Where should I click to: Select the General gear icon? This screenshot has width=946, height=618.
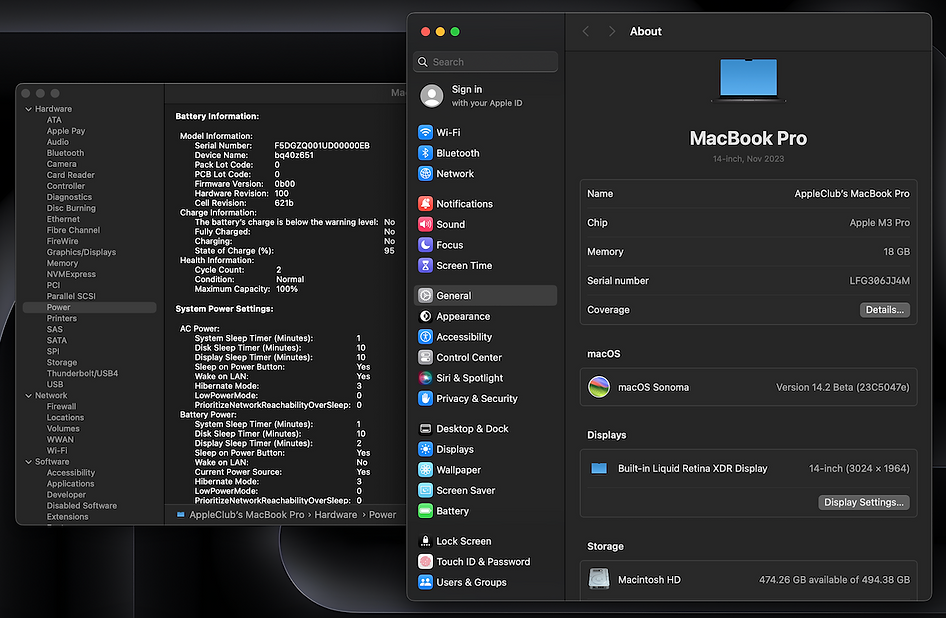pos(425,295)
